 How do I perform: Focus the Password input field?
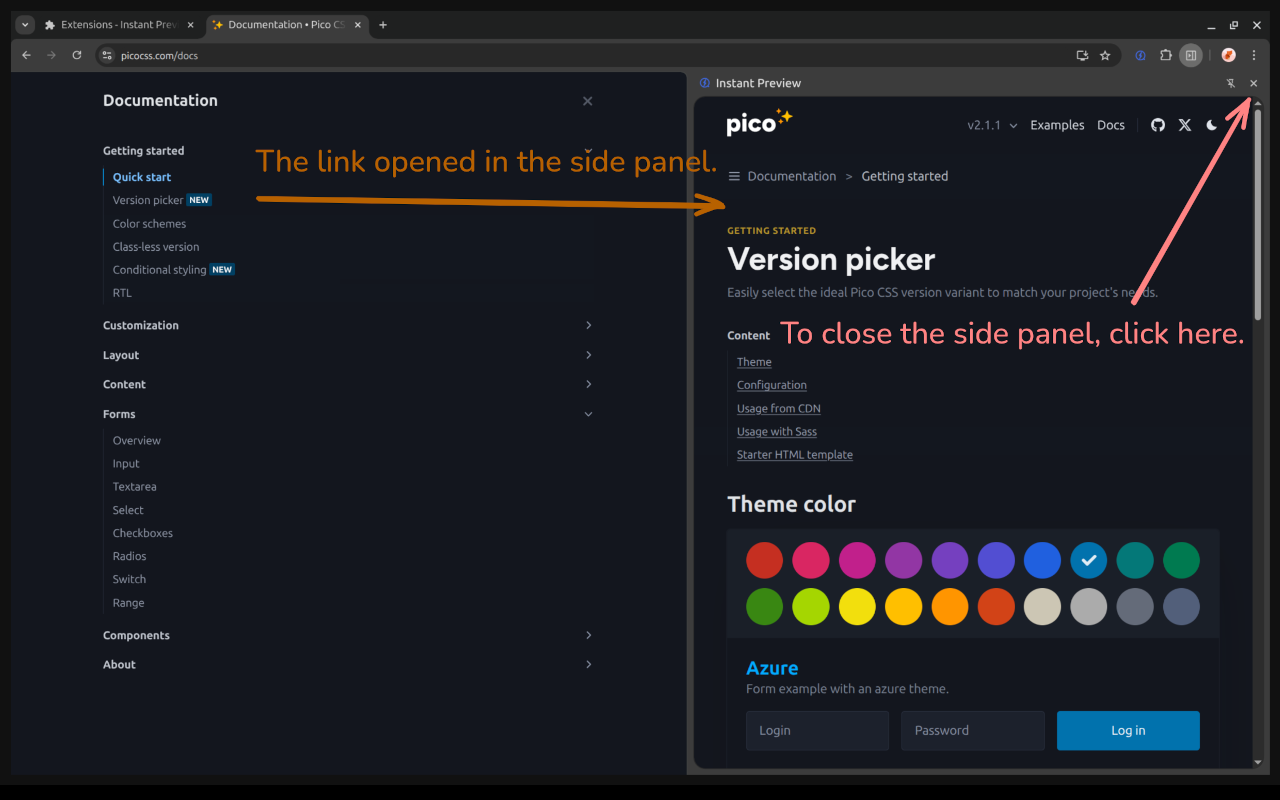pos(973,731)
